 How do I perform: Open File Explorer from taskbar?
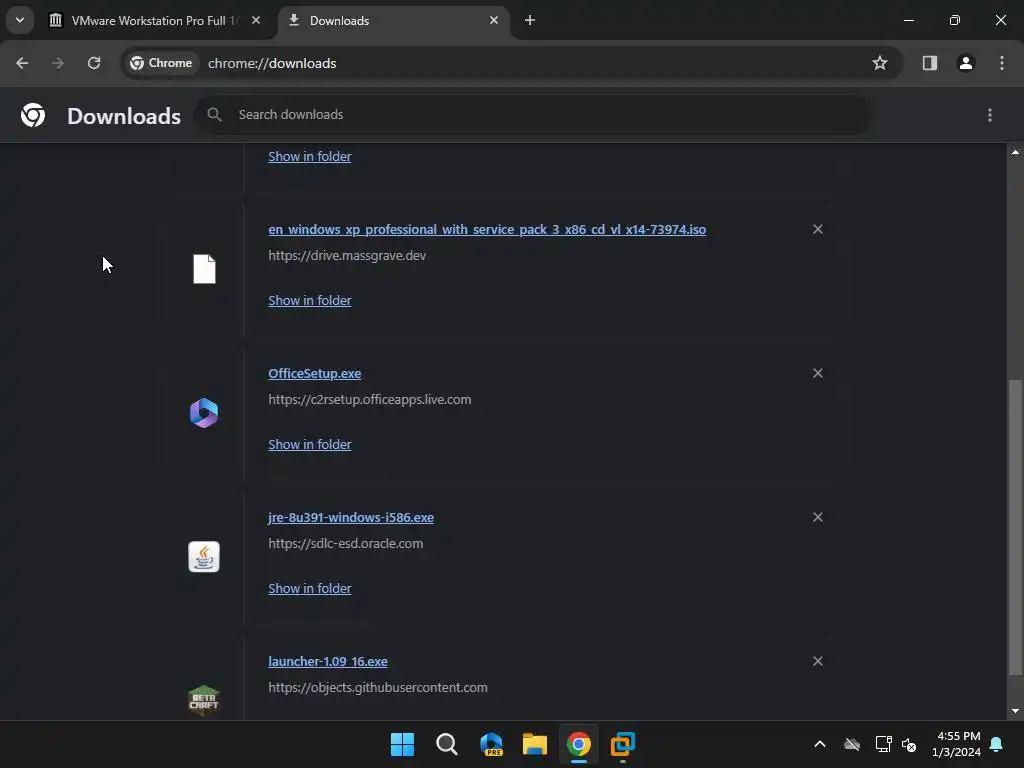point(535,744)
